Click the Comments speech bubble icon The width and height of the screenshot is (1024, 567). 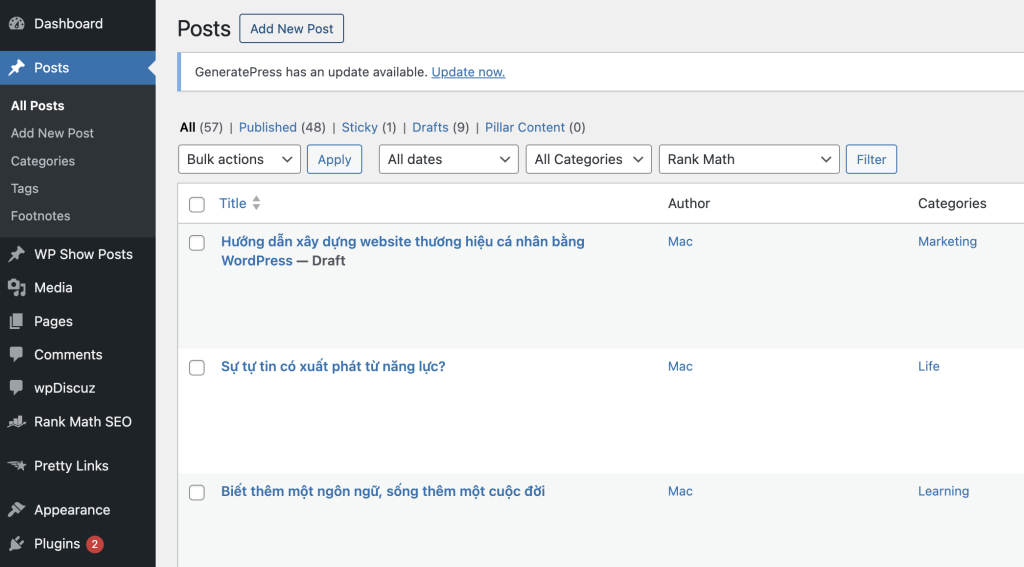(x=17, y=355)
